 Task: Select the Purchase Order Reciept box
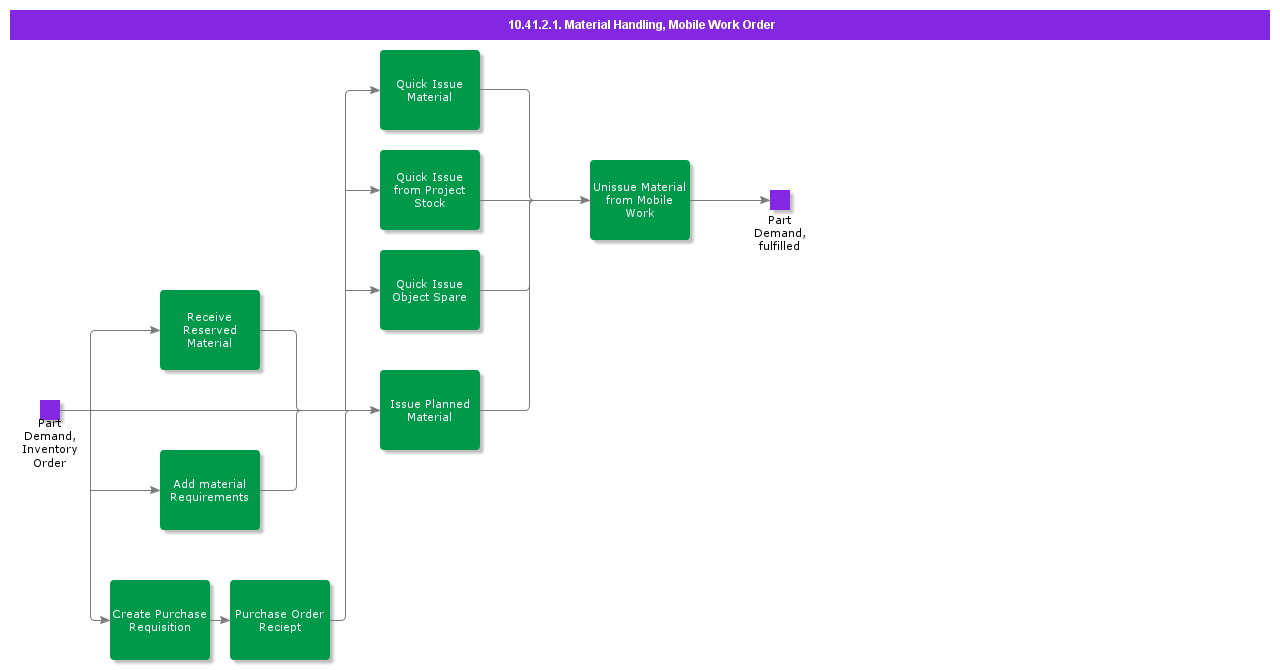pos(280,620)
